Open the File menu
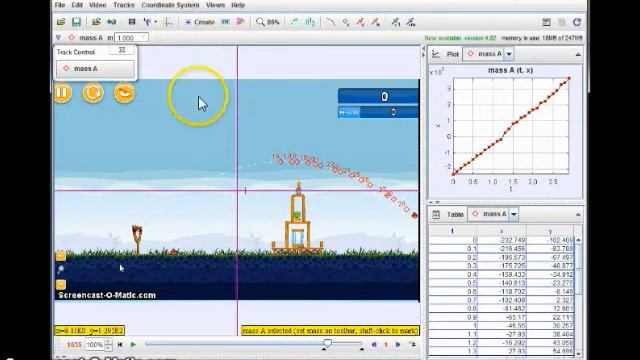The image size is (640, 360). pos(60,5)
